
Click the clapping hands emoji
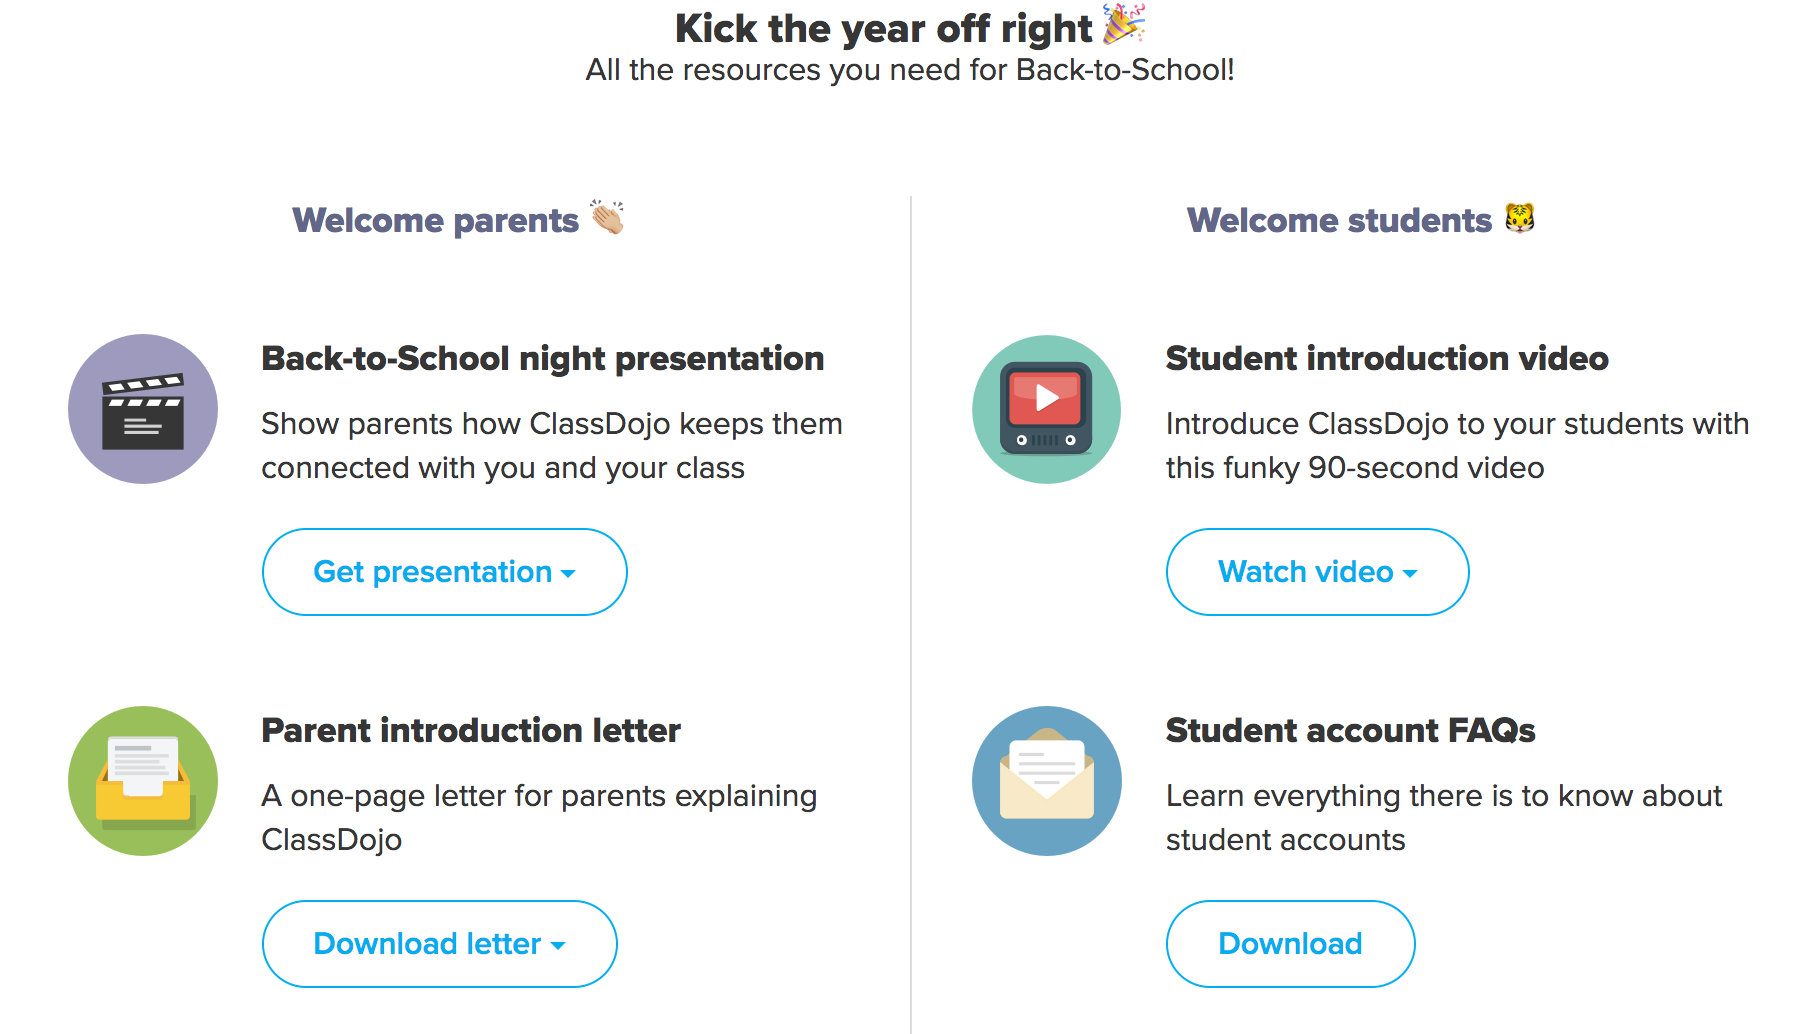click(x=607, y=217)
